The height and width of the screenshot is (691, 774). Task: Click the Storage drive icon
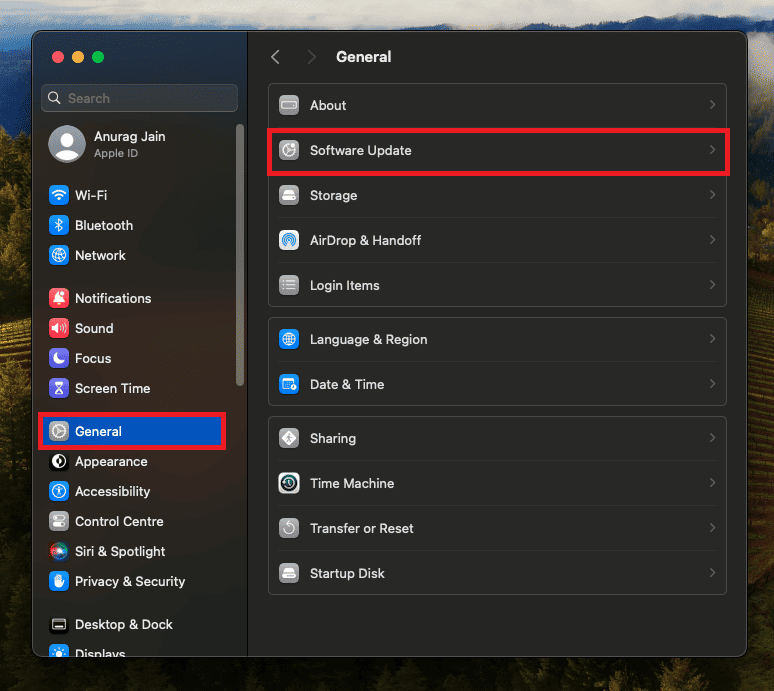289,195
